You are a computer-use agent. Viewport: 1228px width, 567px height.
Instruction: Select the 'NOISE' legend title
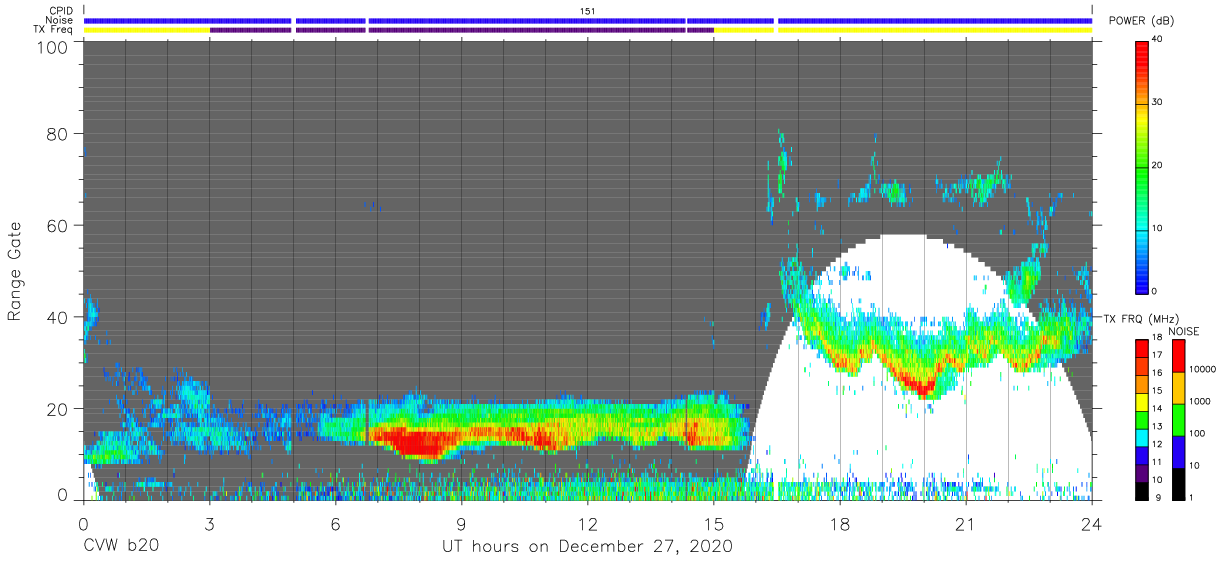(x=1183, y=331)
